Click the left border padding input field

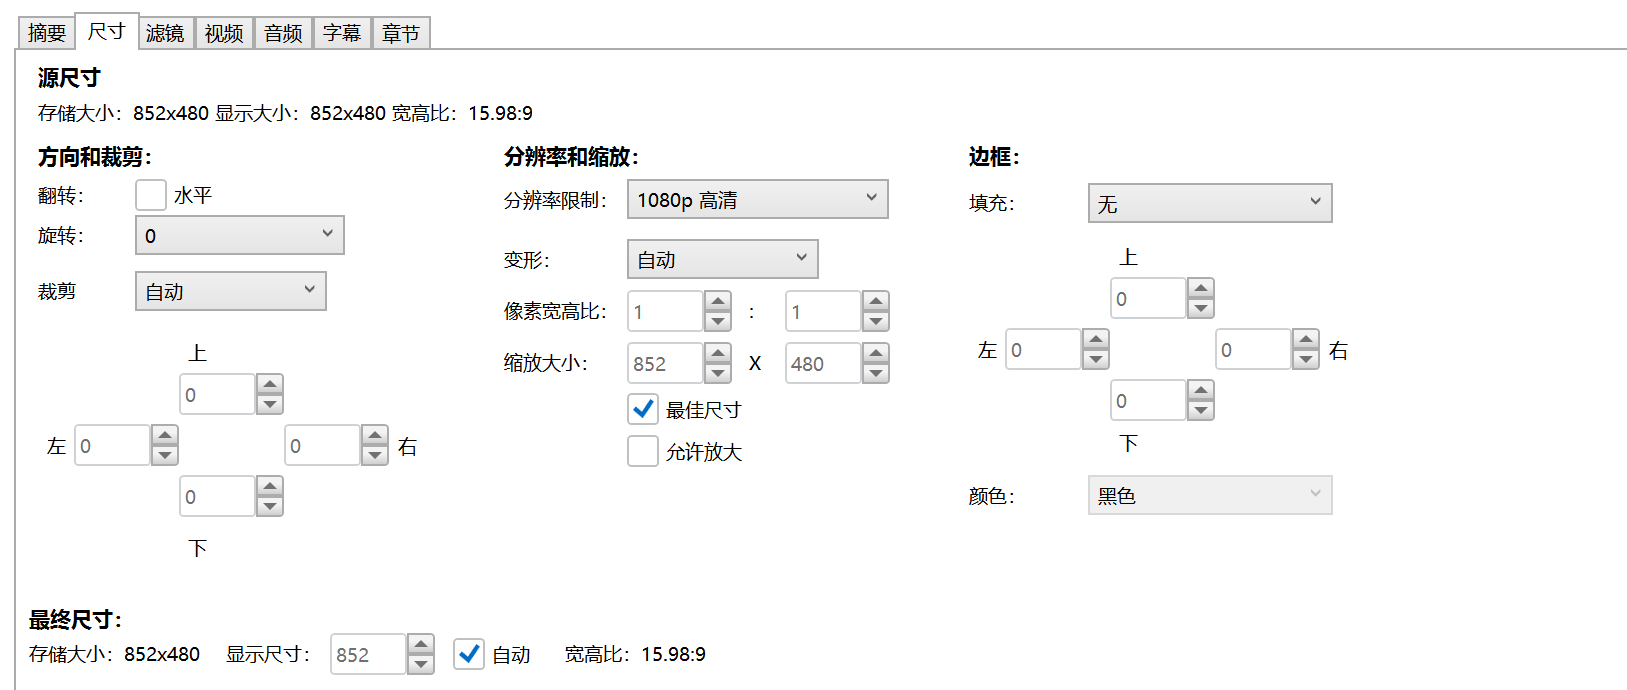tap(1043, 350)
